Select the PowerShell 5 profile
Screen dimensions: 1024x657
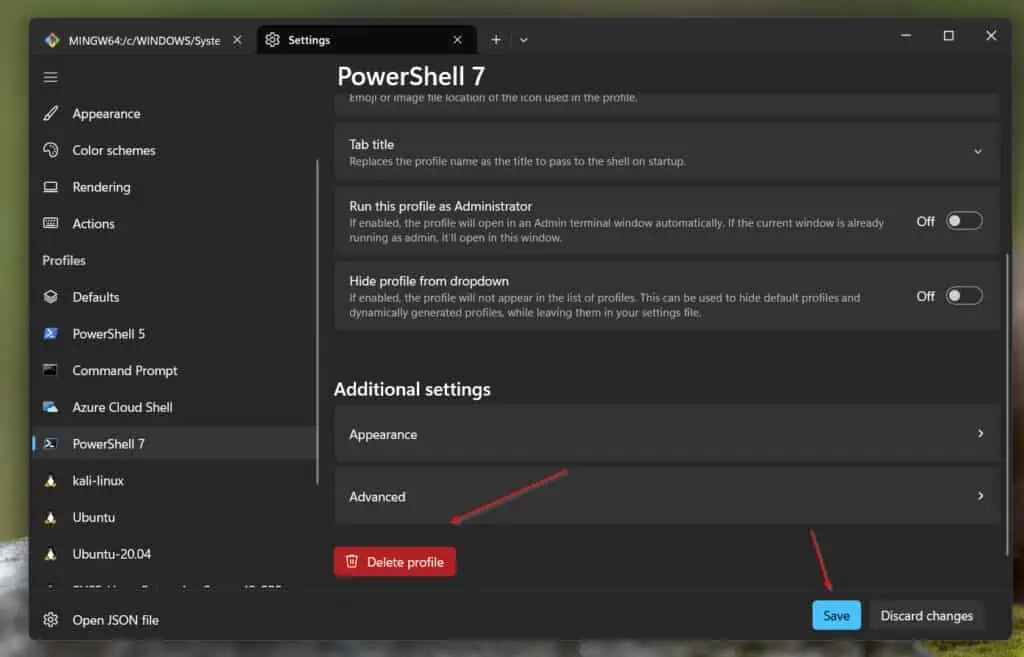pyautogui.click(x=174, y=334)
